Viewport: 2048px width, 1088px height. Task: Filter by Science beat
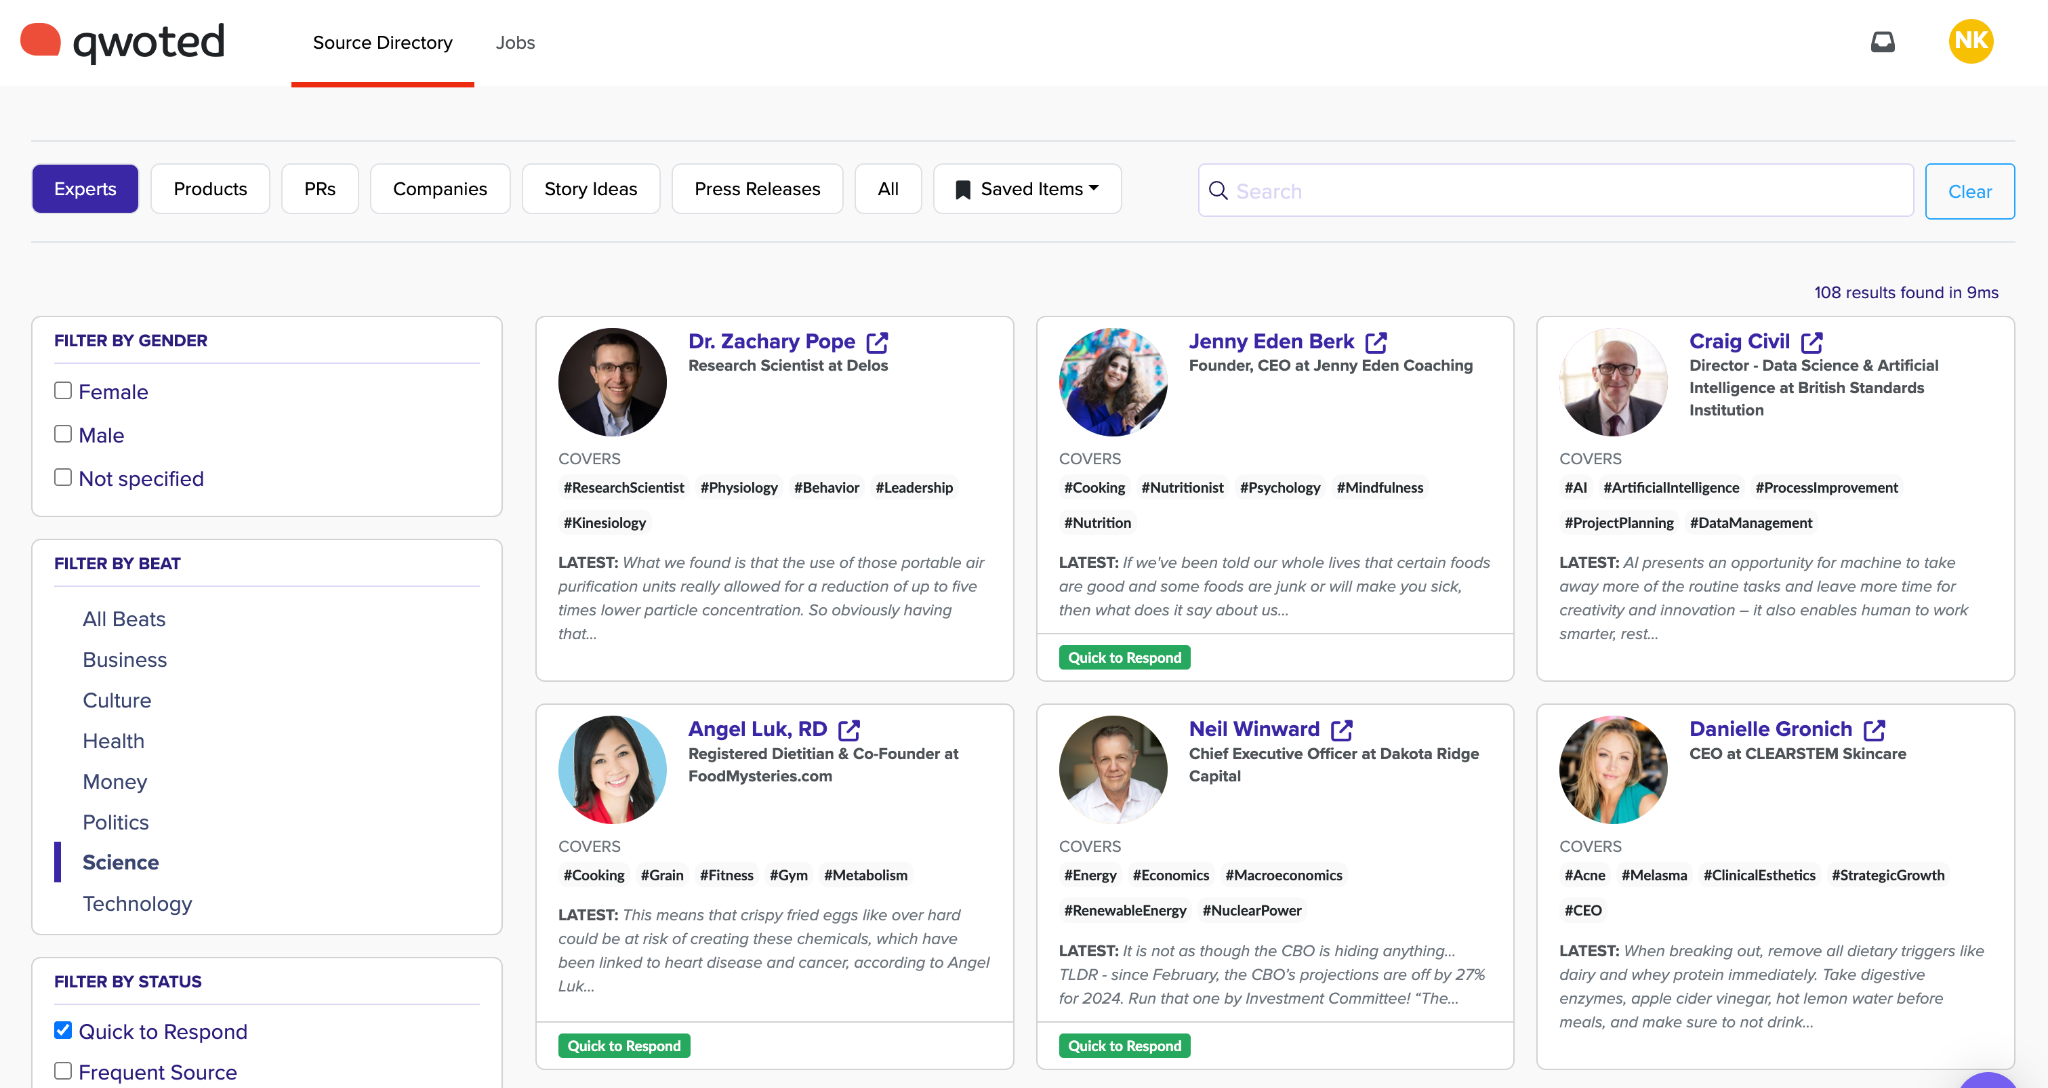[x=121, y=862]
